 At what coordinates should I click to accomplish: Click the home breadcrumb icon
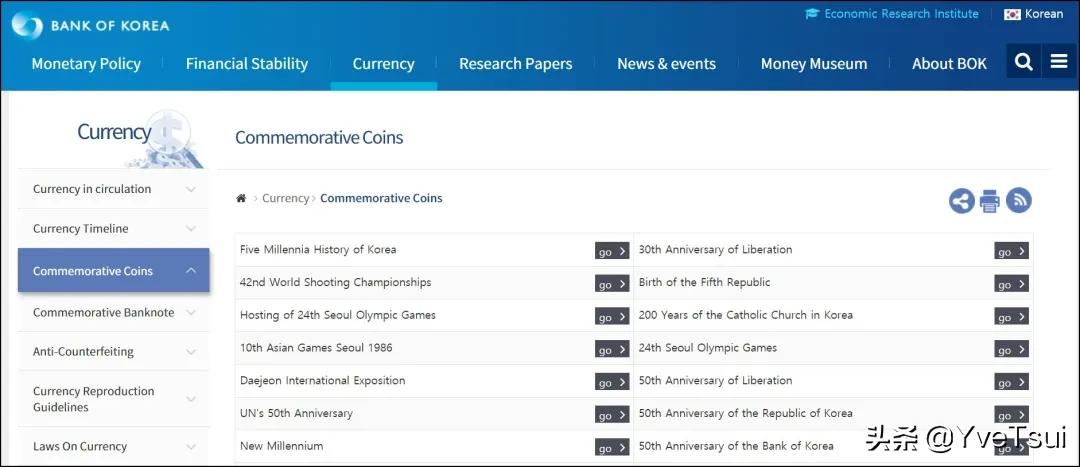[x=241, y=199]
